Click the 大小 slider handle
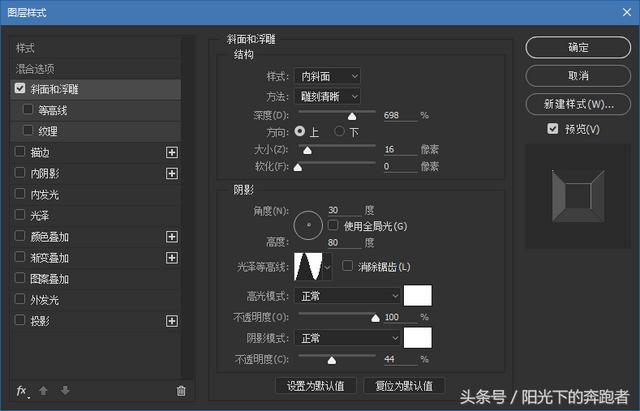 [x=307, y=151]
